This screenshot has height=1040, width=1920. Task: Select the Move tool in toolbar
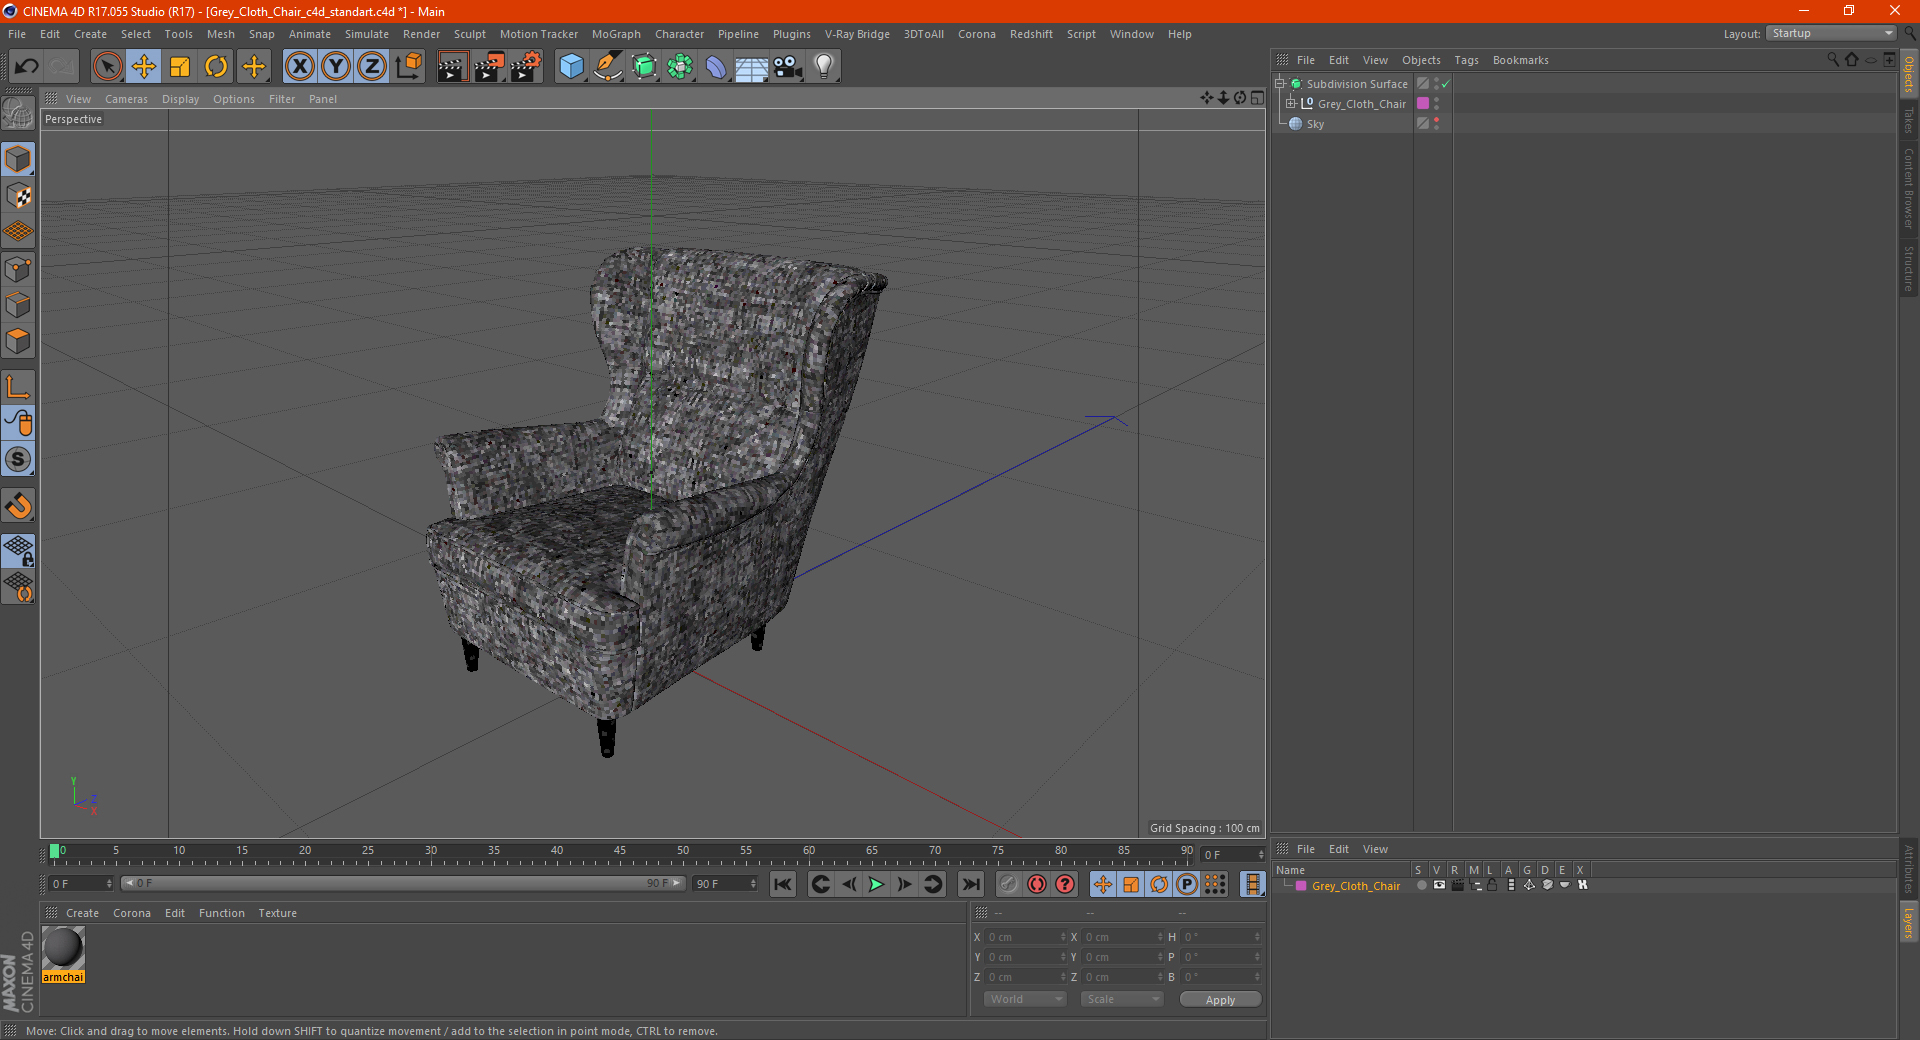144,67
